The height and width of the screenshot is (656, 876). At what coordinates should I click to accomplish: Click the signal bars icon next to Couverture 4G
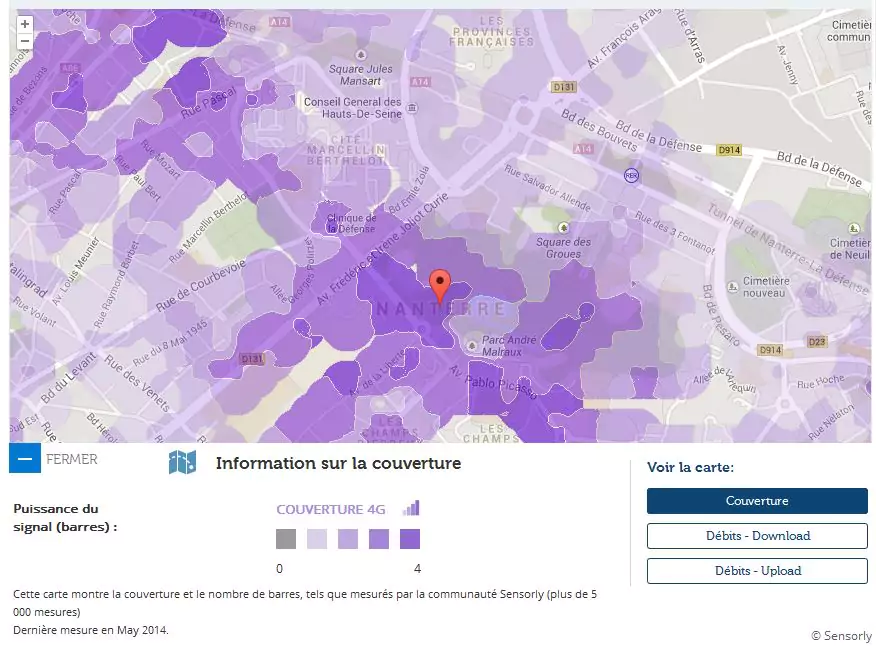pyautogui.click(x=411, y=508)
